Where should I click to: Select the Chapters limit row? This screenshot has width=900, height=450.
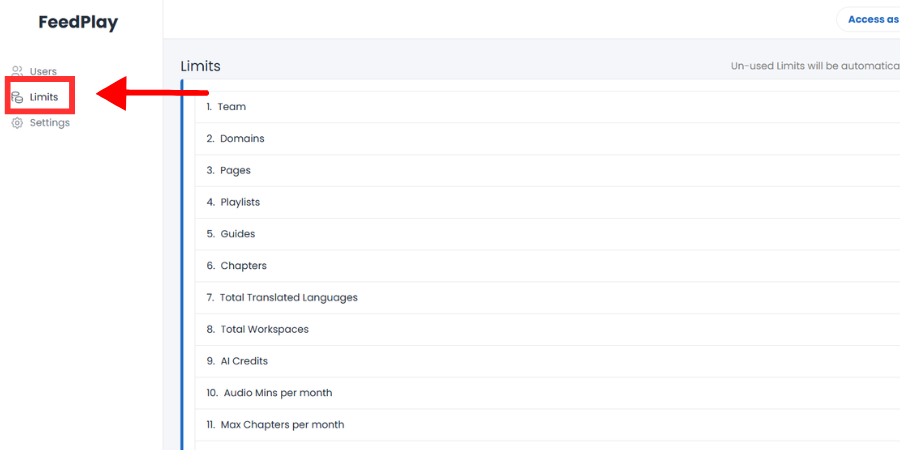tap(547, 266)
